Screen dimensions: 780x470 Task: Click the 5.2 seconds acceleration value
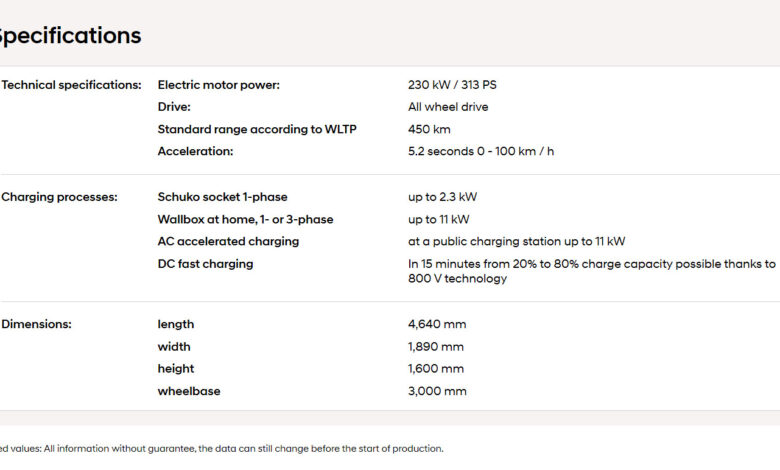click(x=481, y=151)
